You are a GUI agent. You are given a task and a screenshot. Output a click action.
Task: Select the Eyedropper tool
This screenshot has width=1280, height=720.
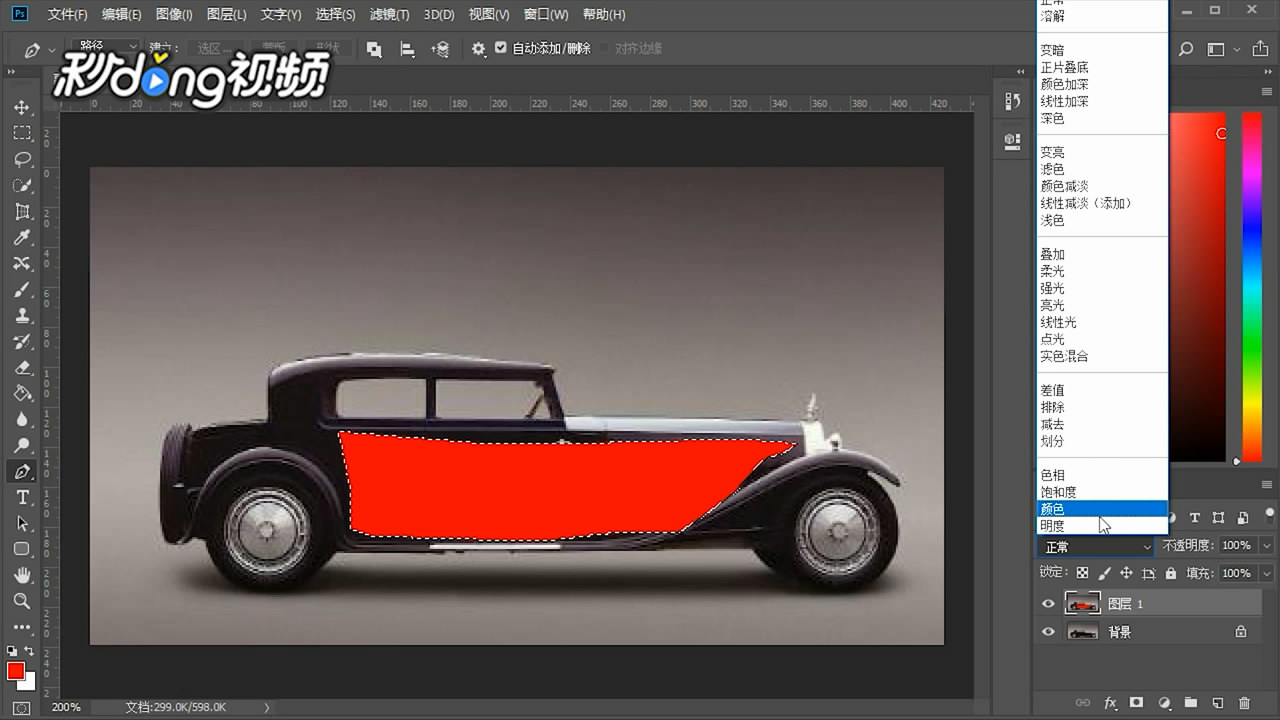click(22, 237)
